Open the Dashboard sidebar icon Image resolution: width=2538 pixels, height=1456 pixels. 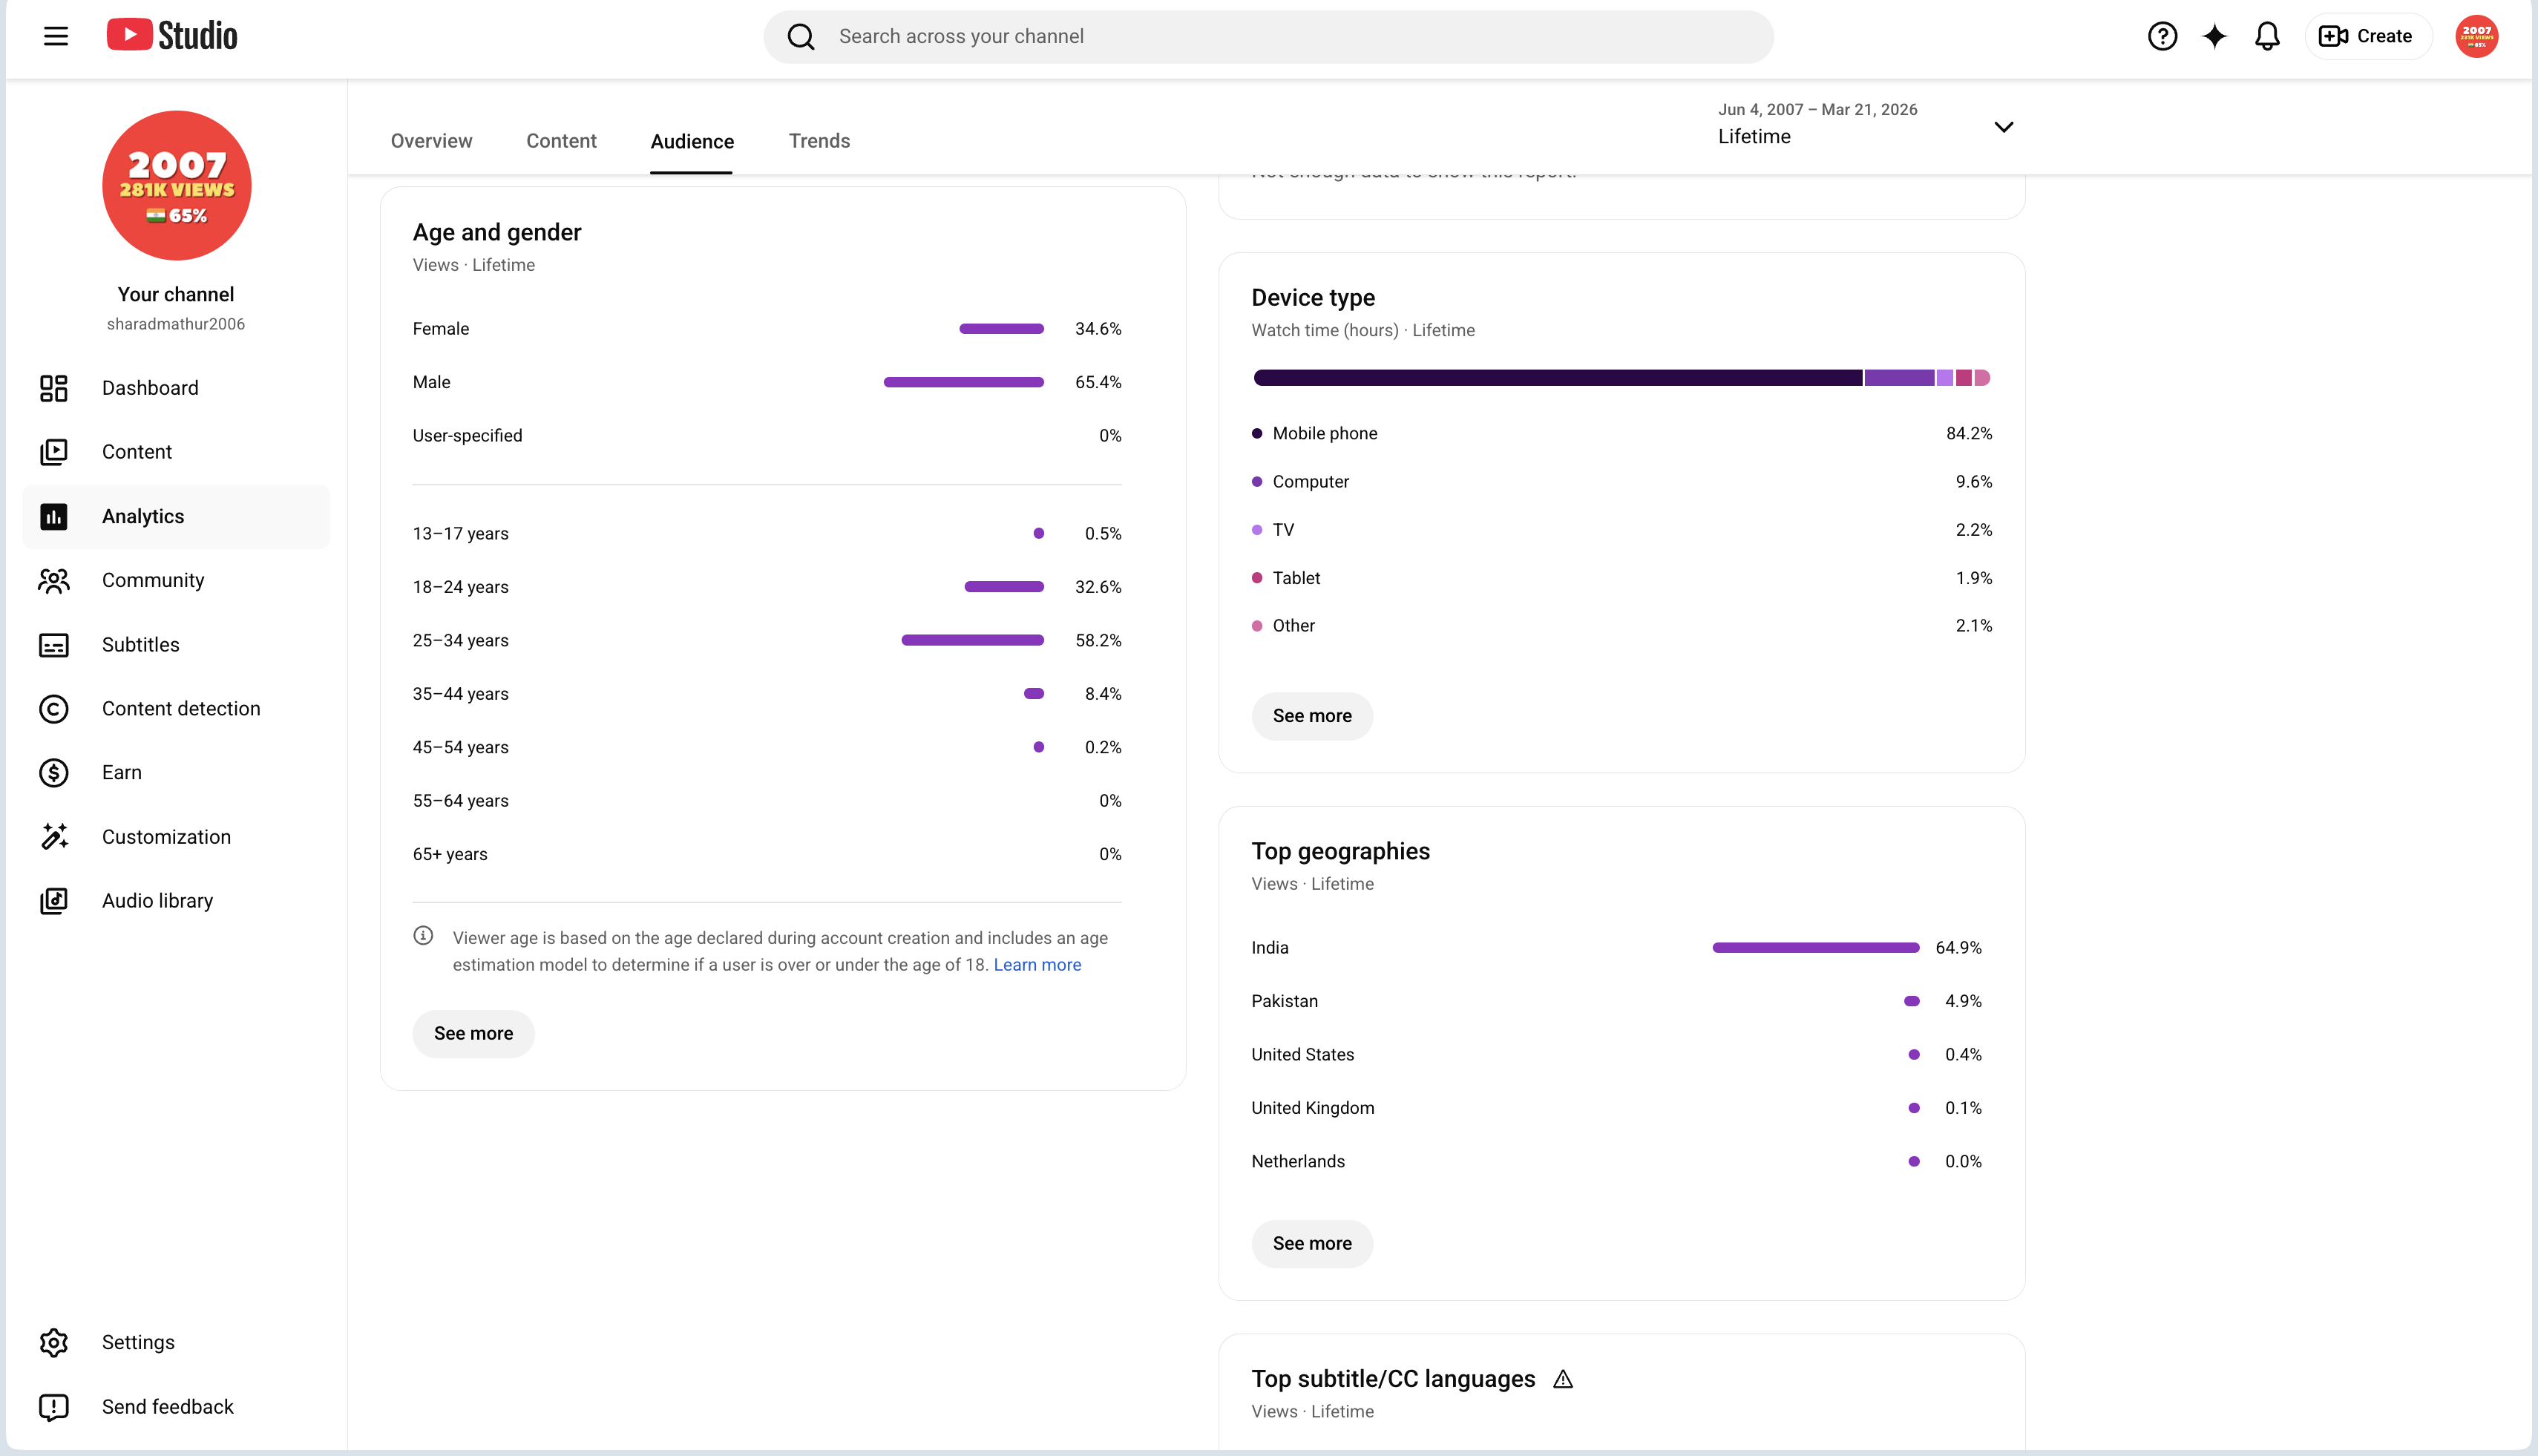click(x=54, y=388)
